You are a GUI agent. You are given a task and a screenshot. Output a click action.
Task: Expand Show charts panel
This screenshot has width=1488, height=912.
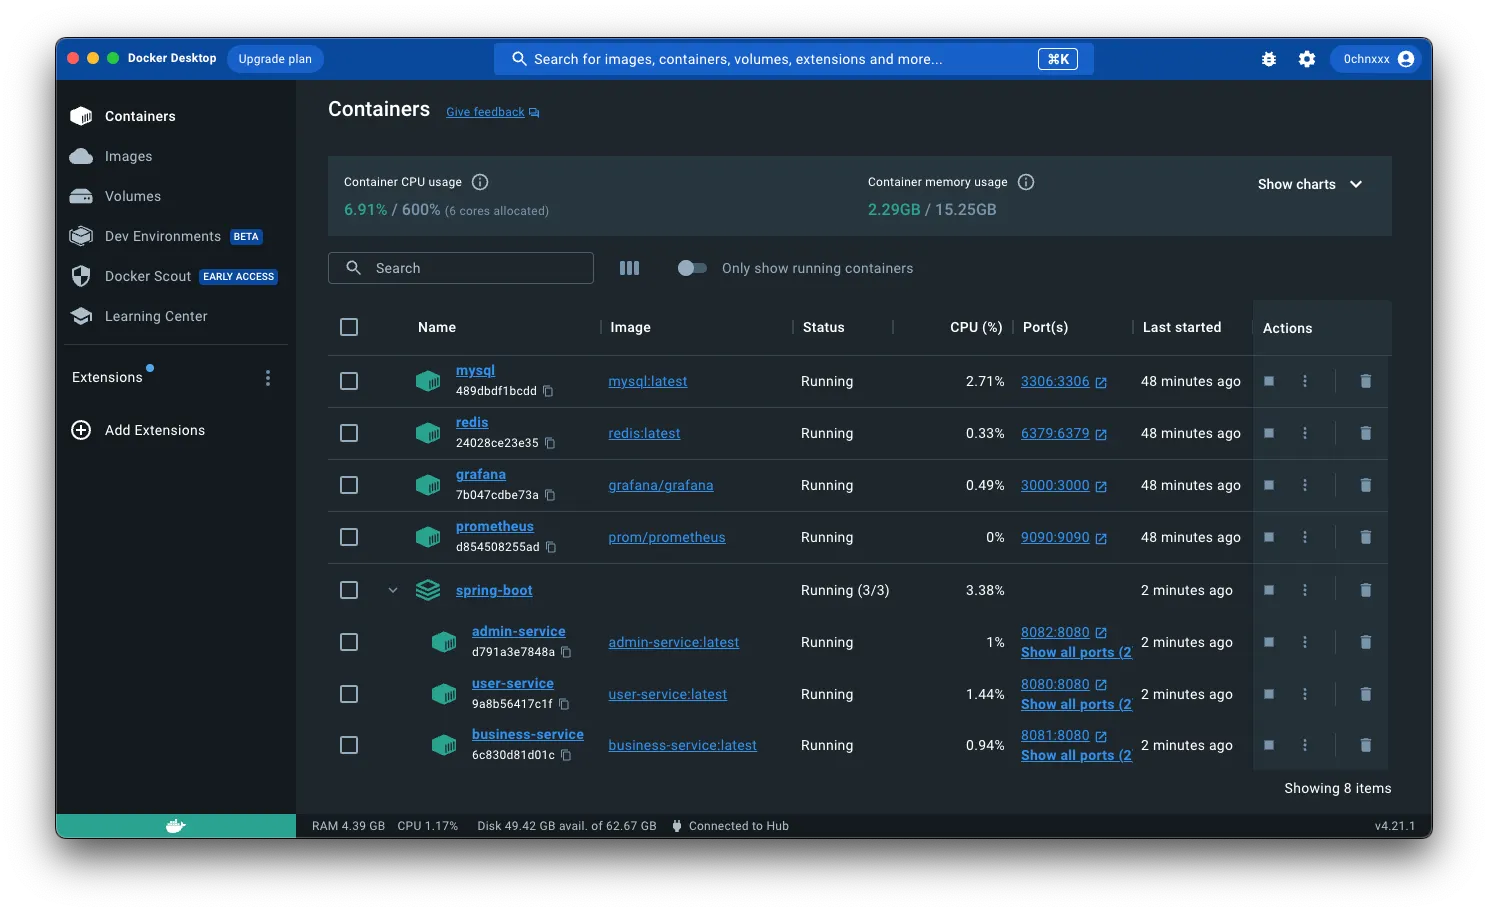(x=1310, y=184)
